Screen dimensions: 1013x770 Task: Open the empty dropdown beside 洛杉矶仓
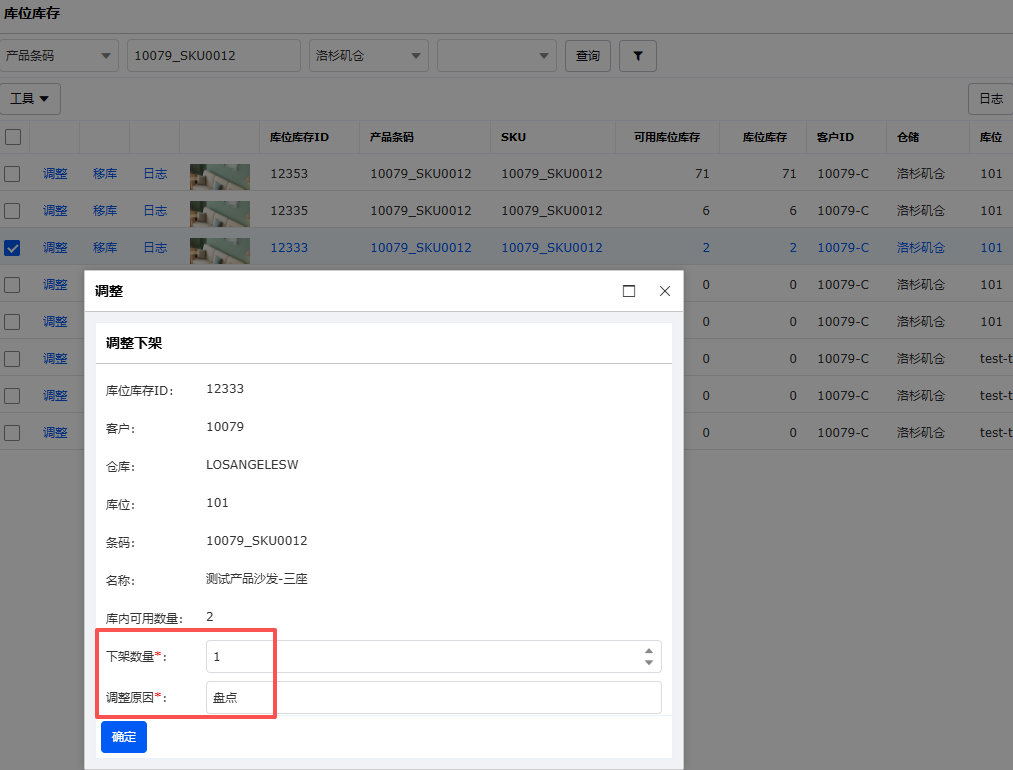[x=496, y=56]
